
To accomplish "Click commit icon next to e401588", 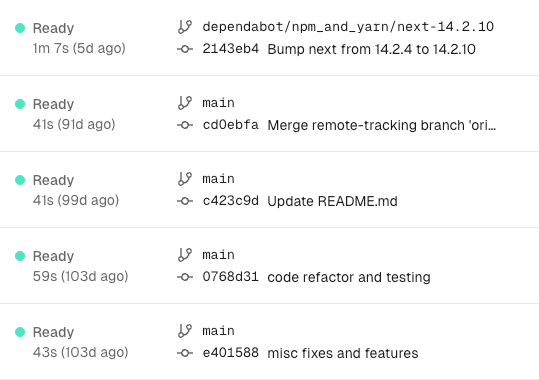I will (185, 353).
